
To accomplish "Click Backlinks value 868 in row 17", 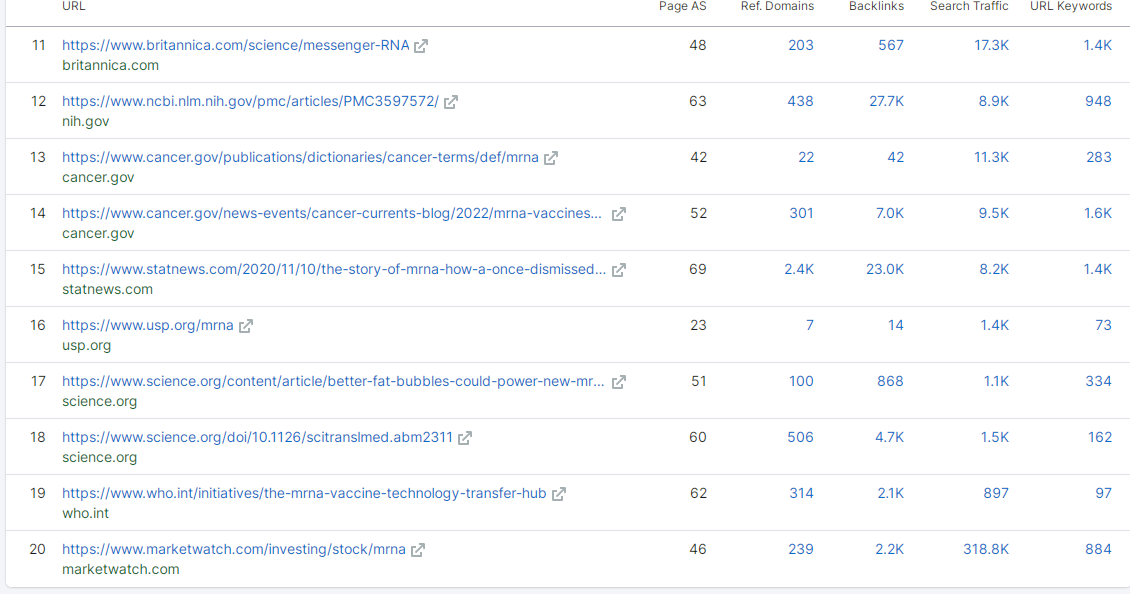I will tap(890, 381).
